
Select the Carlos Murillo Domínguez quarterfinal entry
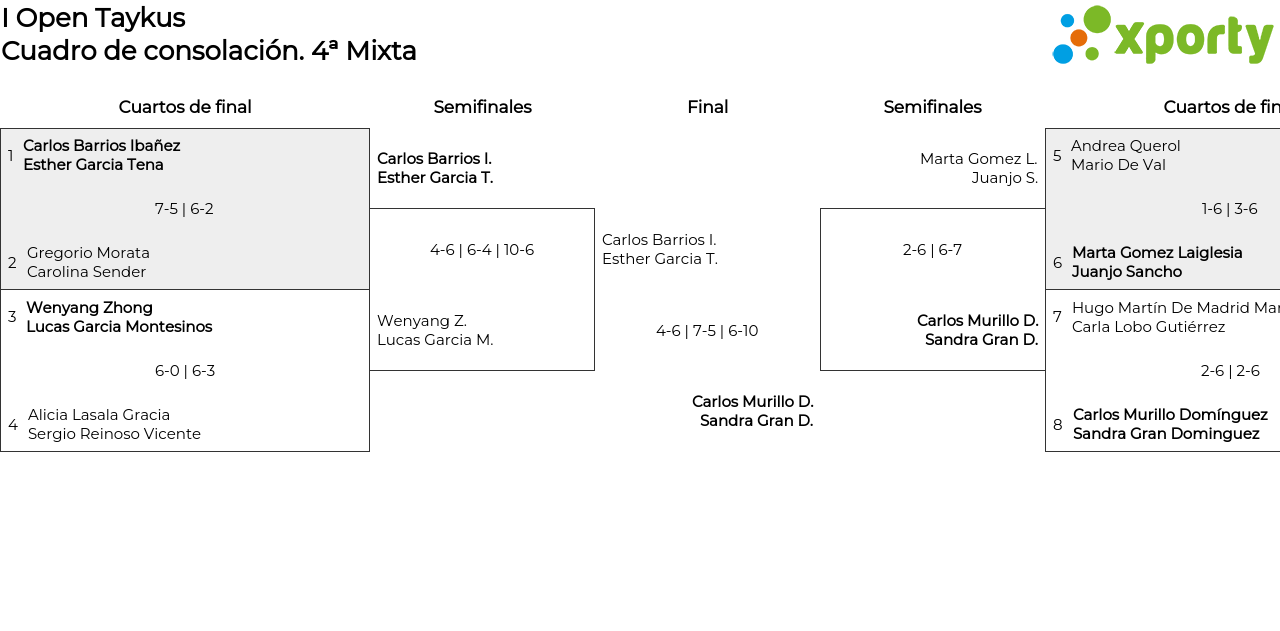click(1169, 424)
